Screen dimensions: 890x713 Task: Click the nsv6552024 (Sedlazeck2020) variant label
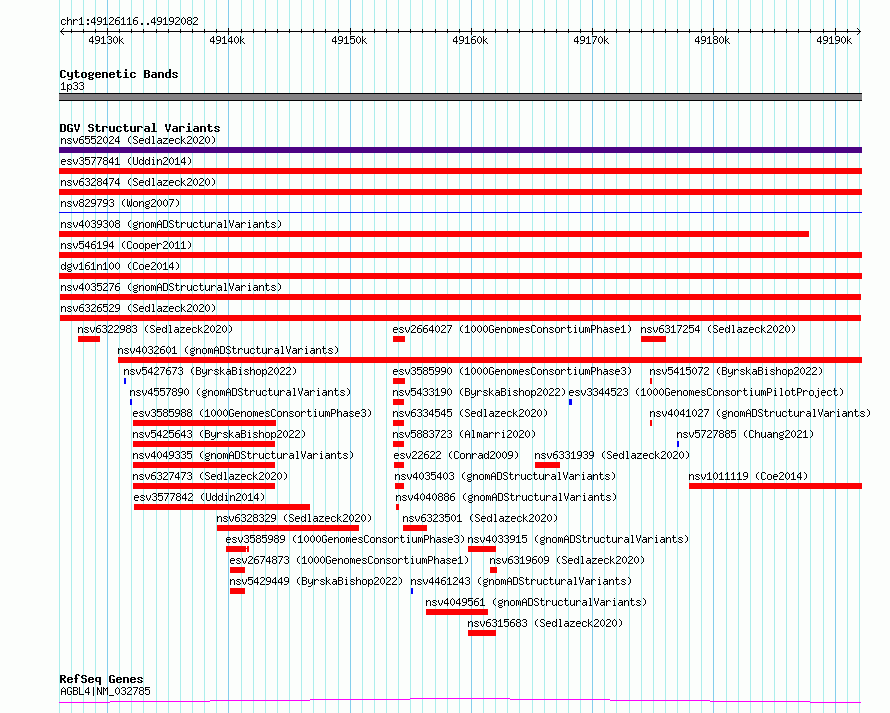pos(138,140)
